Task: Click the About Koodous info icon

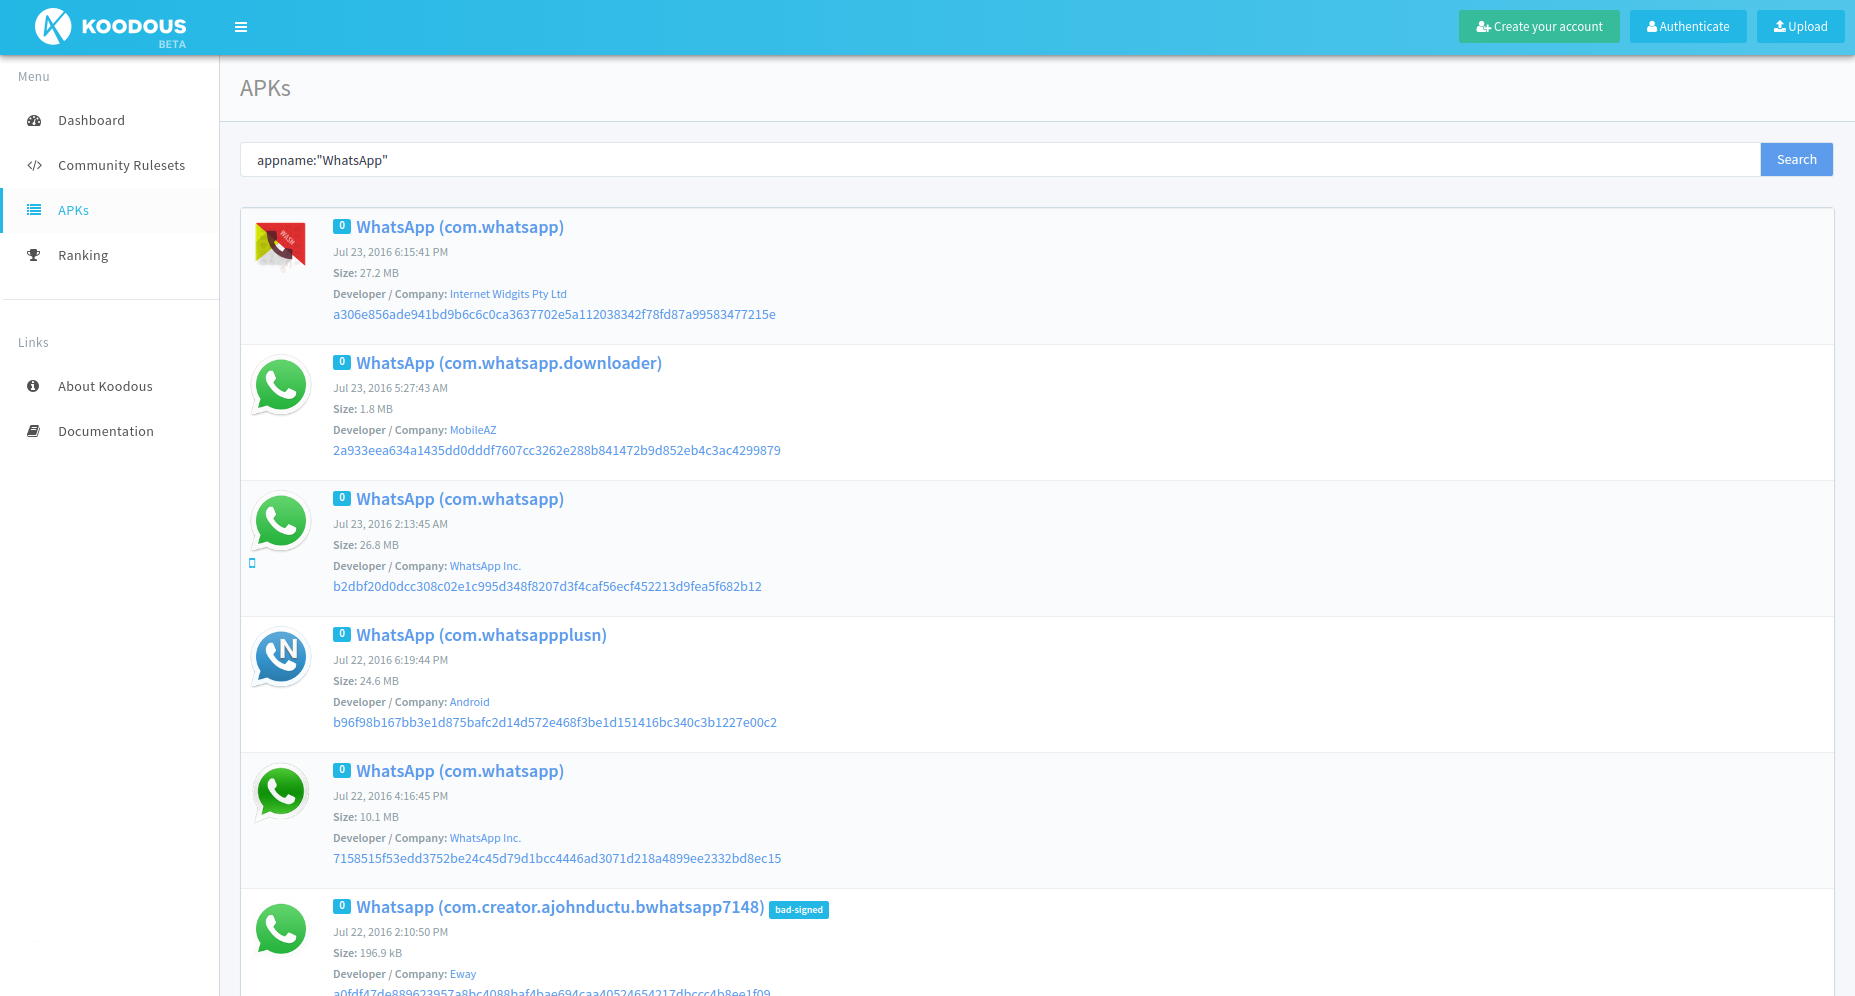Action: tap(33, 386)
